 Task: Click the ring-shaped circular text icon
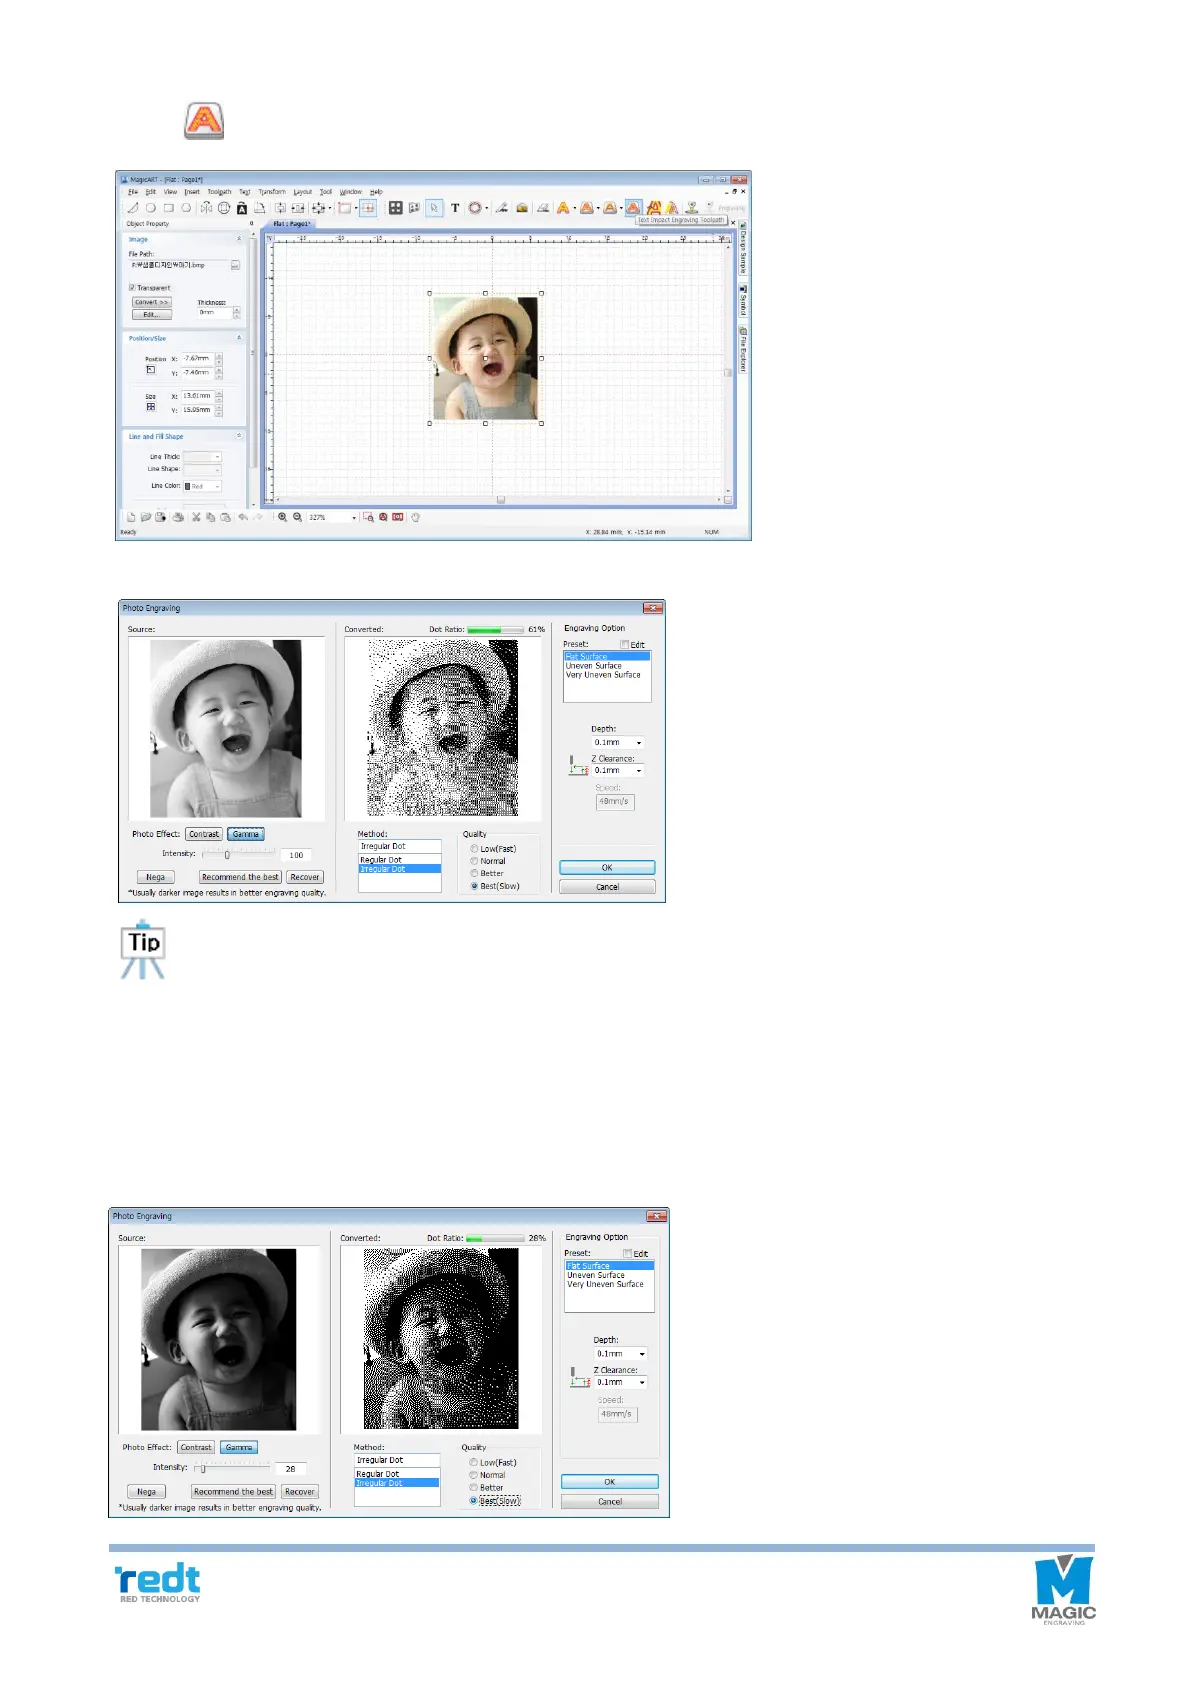475,208
